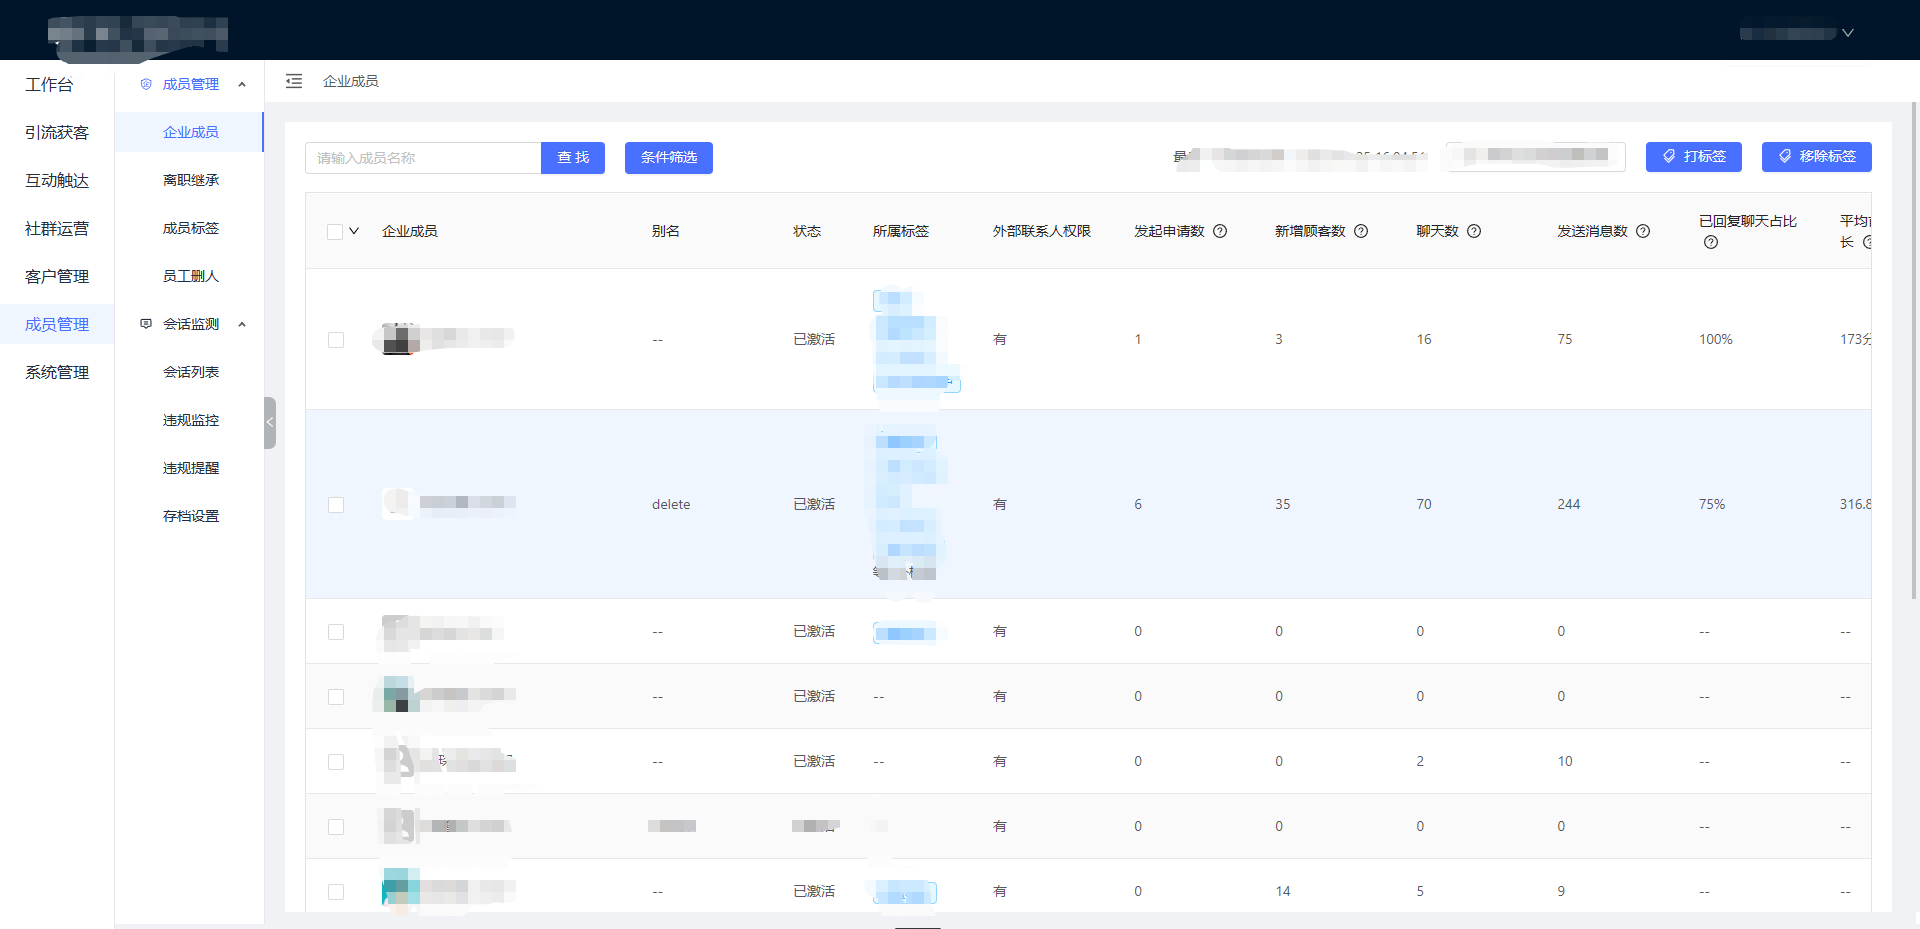Click the 75% reply ratio value

click(x=1711, y=504)
